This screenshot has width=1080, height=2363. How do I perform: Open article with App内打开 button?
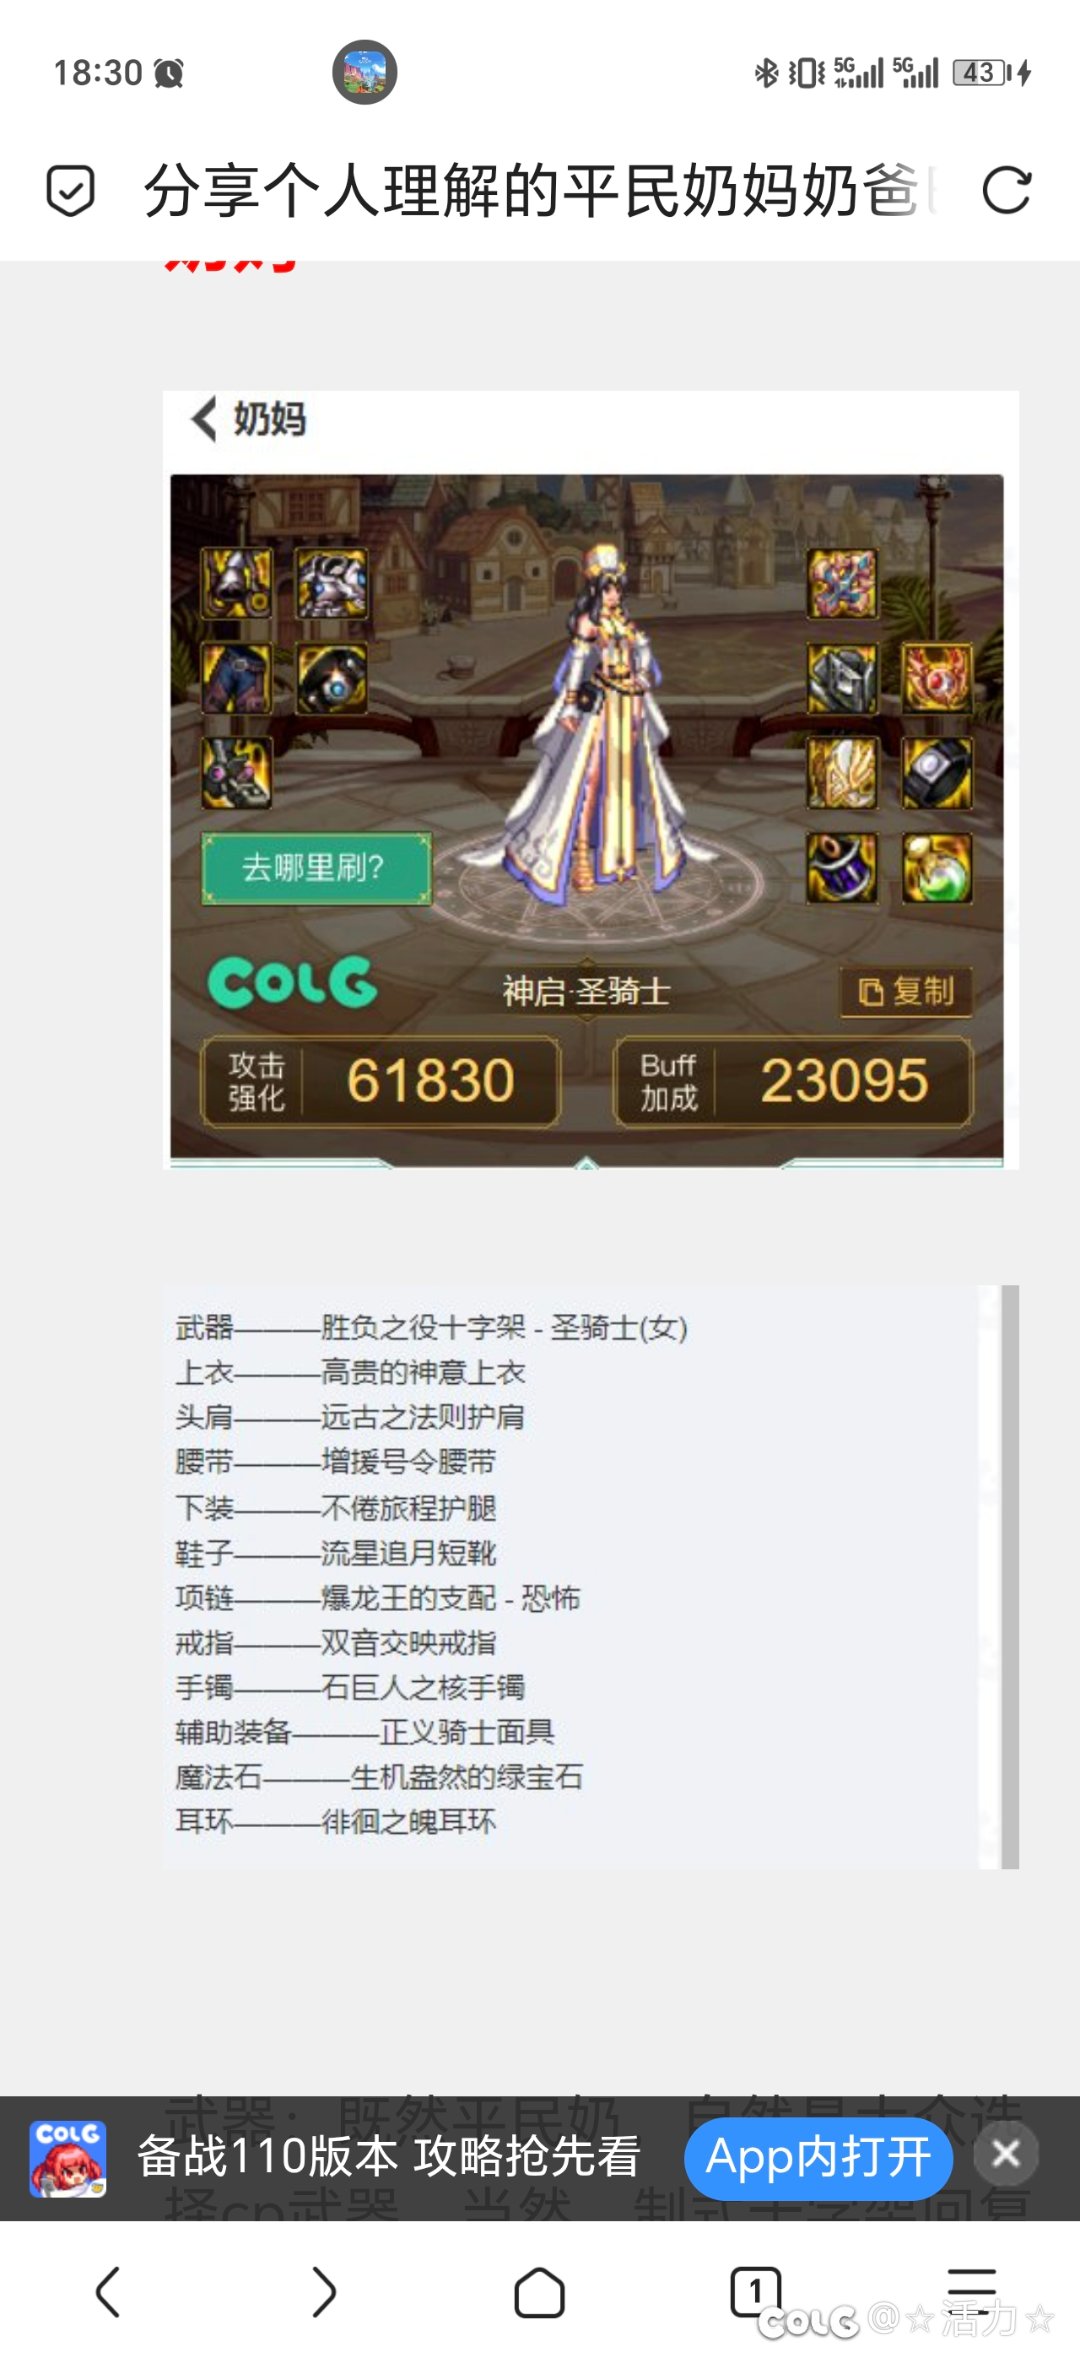[x=818, y=2157]
